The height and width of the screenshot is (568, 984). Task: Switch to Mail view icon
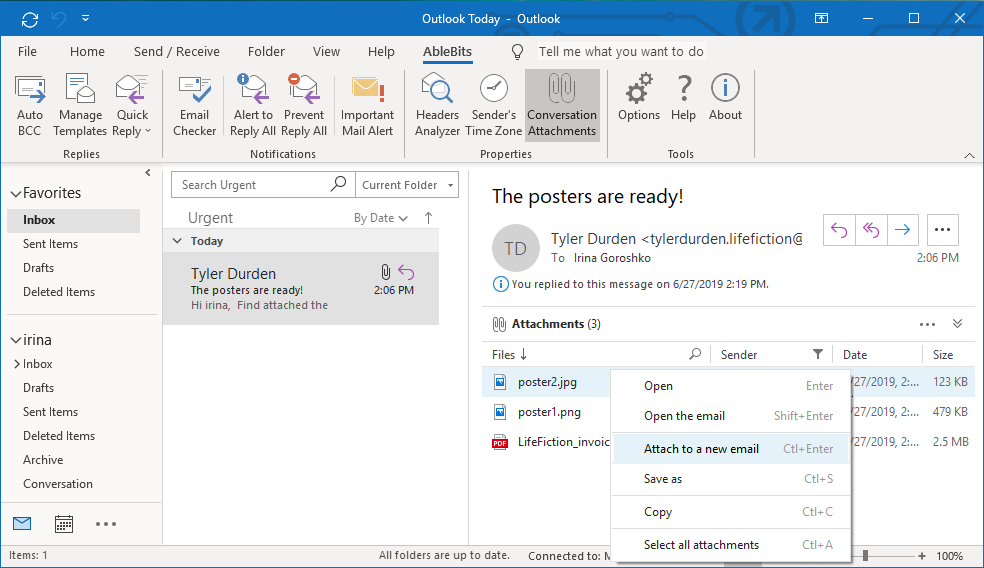click(22, 523)
